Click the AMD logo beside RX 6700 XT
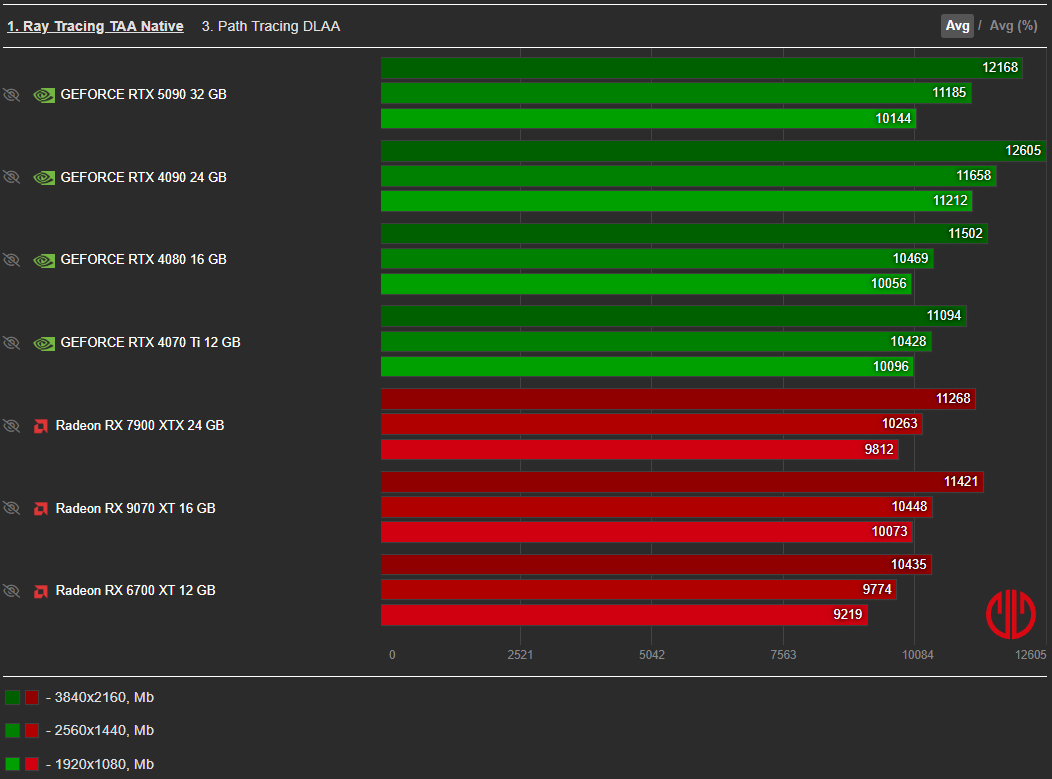 tap(41, 591)
